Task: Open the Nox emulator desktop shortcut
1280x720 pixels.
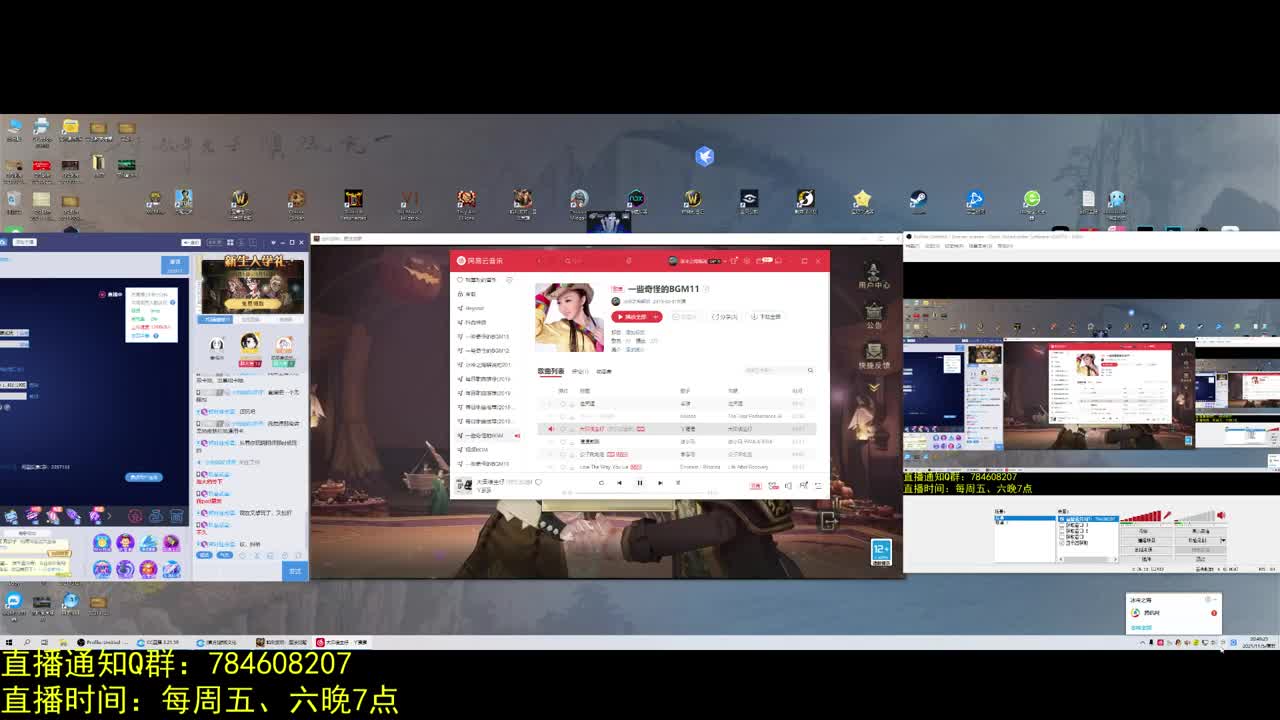Action: click(x=635, y=201)
